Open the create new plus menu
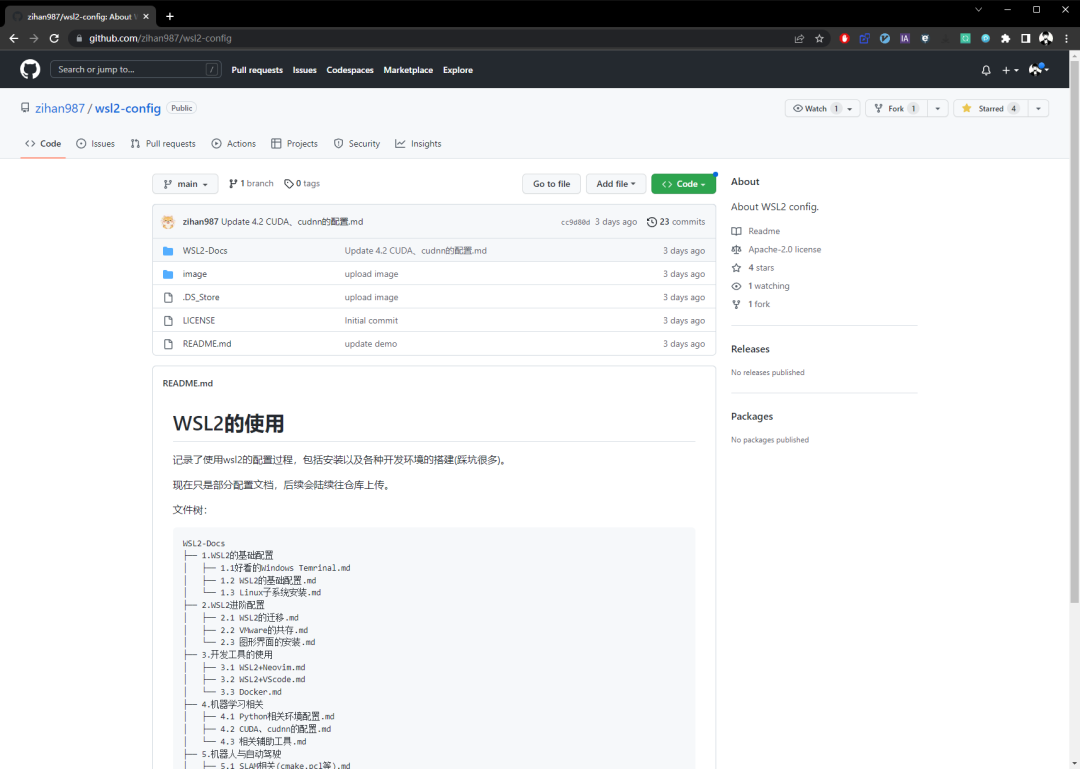This screenshot has height=769, width=1080. click(x=1010, y=70)
